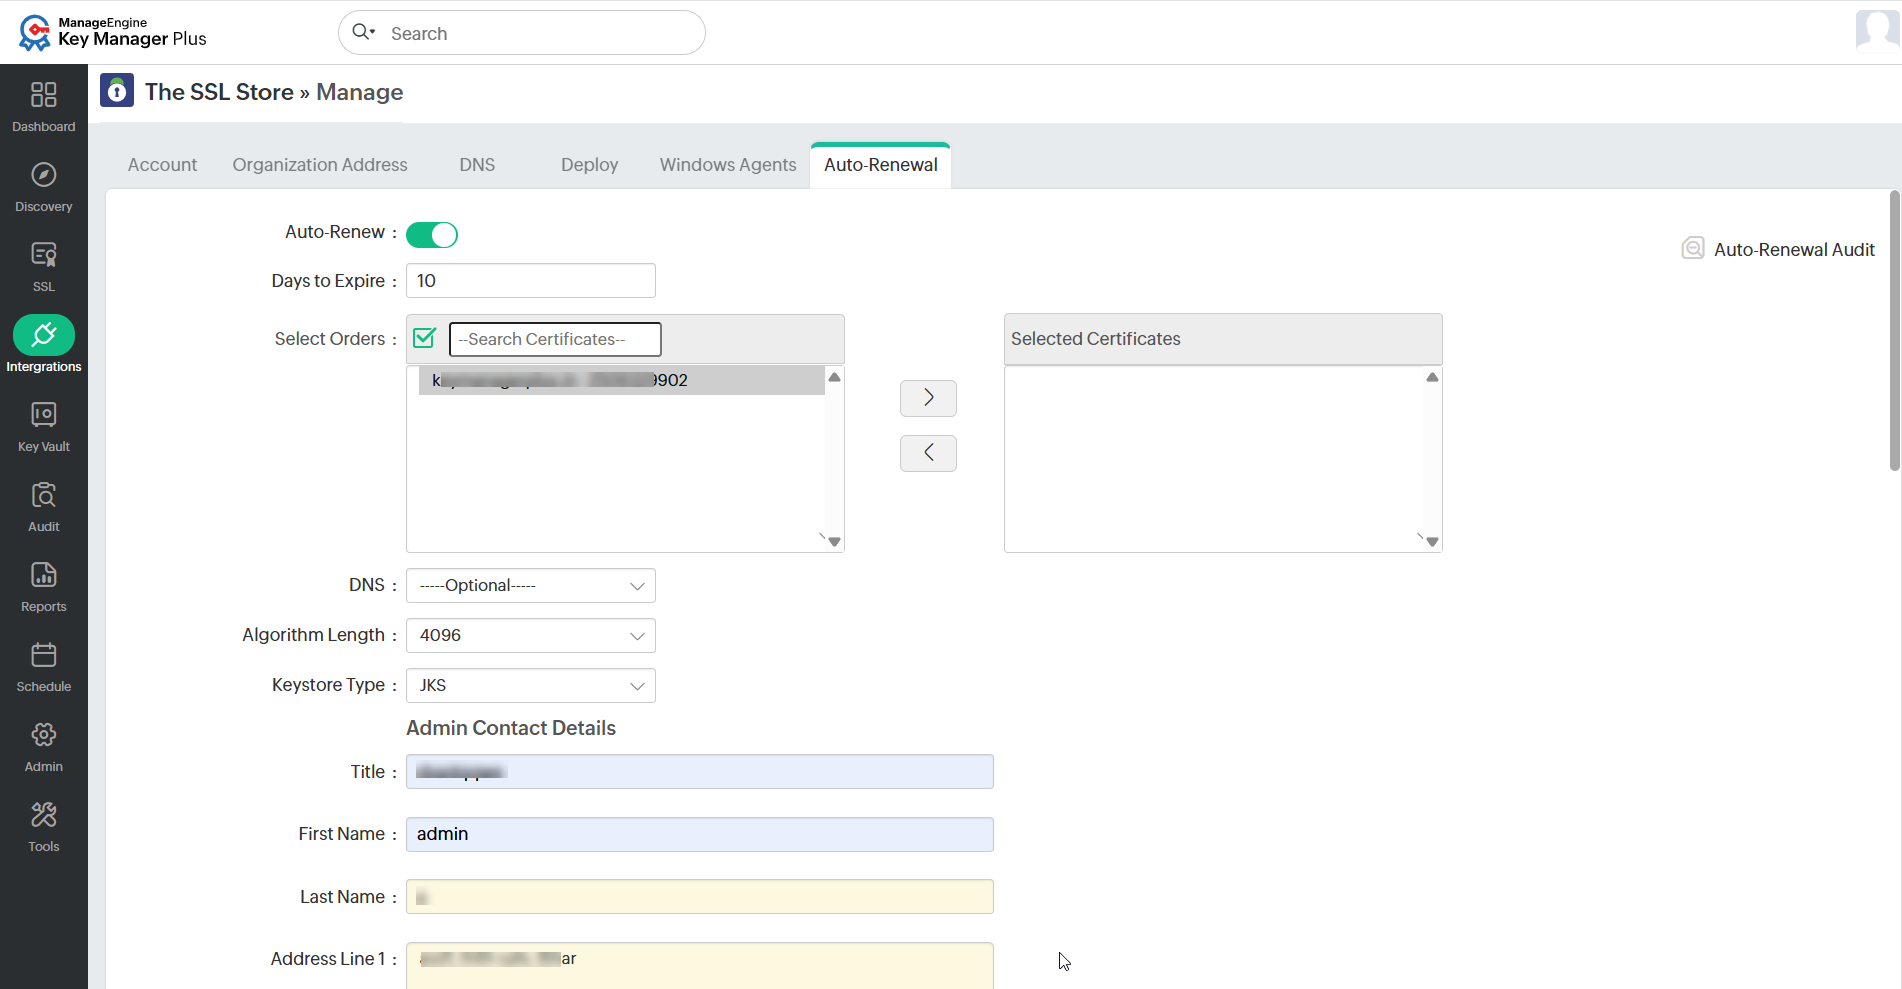The height and width of the screenshot is (989, 1902).
Task: Switch to the Deploy tab
Action: pyautogui.click(x=589, y=165)
